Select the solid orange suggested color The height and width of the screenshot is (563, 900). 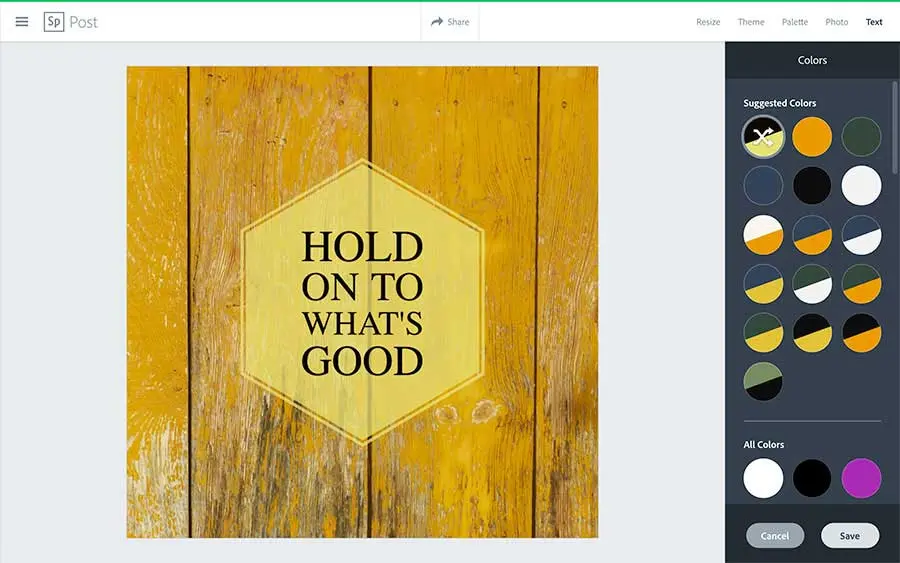pos(812,137)
